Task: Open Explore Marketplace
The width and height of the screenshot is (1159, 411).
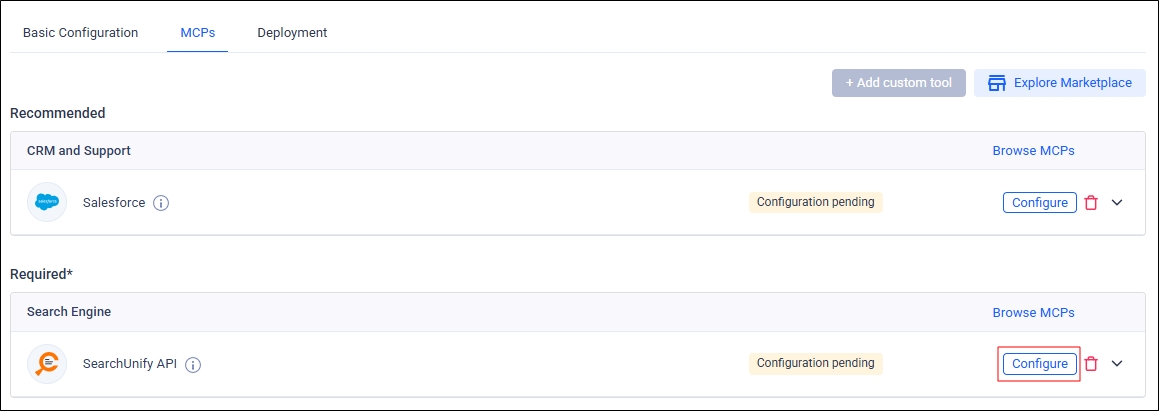Action: click(1060, 83)
